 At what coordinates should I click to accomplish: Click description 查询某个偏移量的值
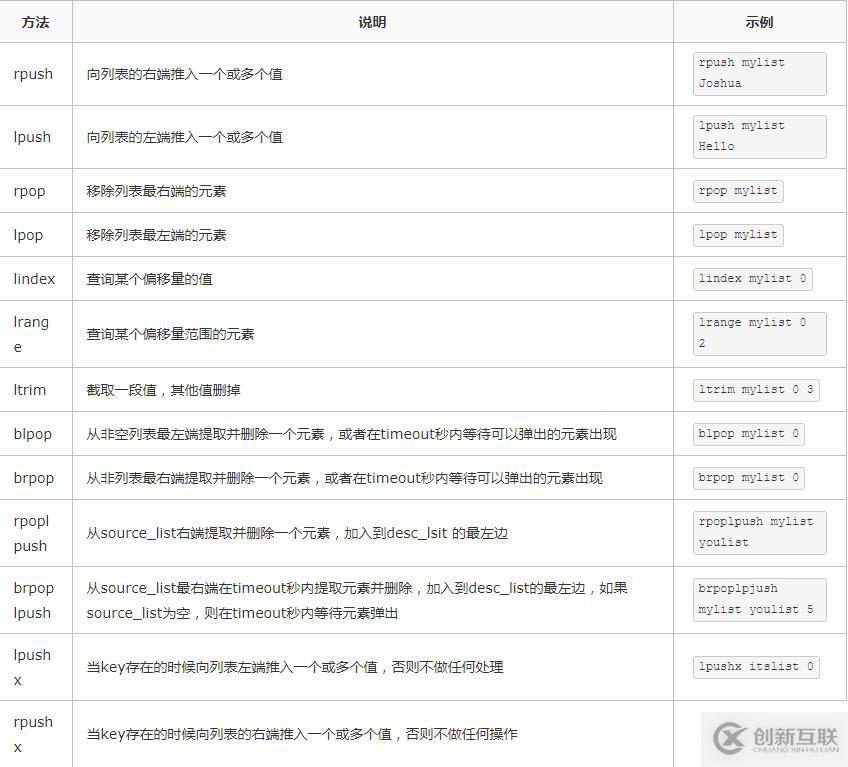[x=149, y=279]
